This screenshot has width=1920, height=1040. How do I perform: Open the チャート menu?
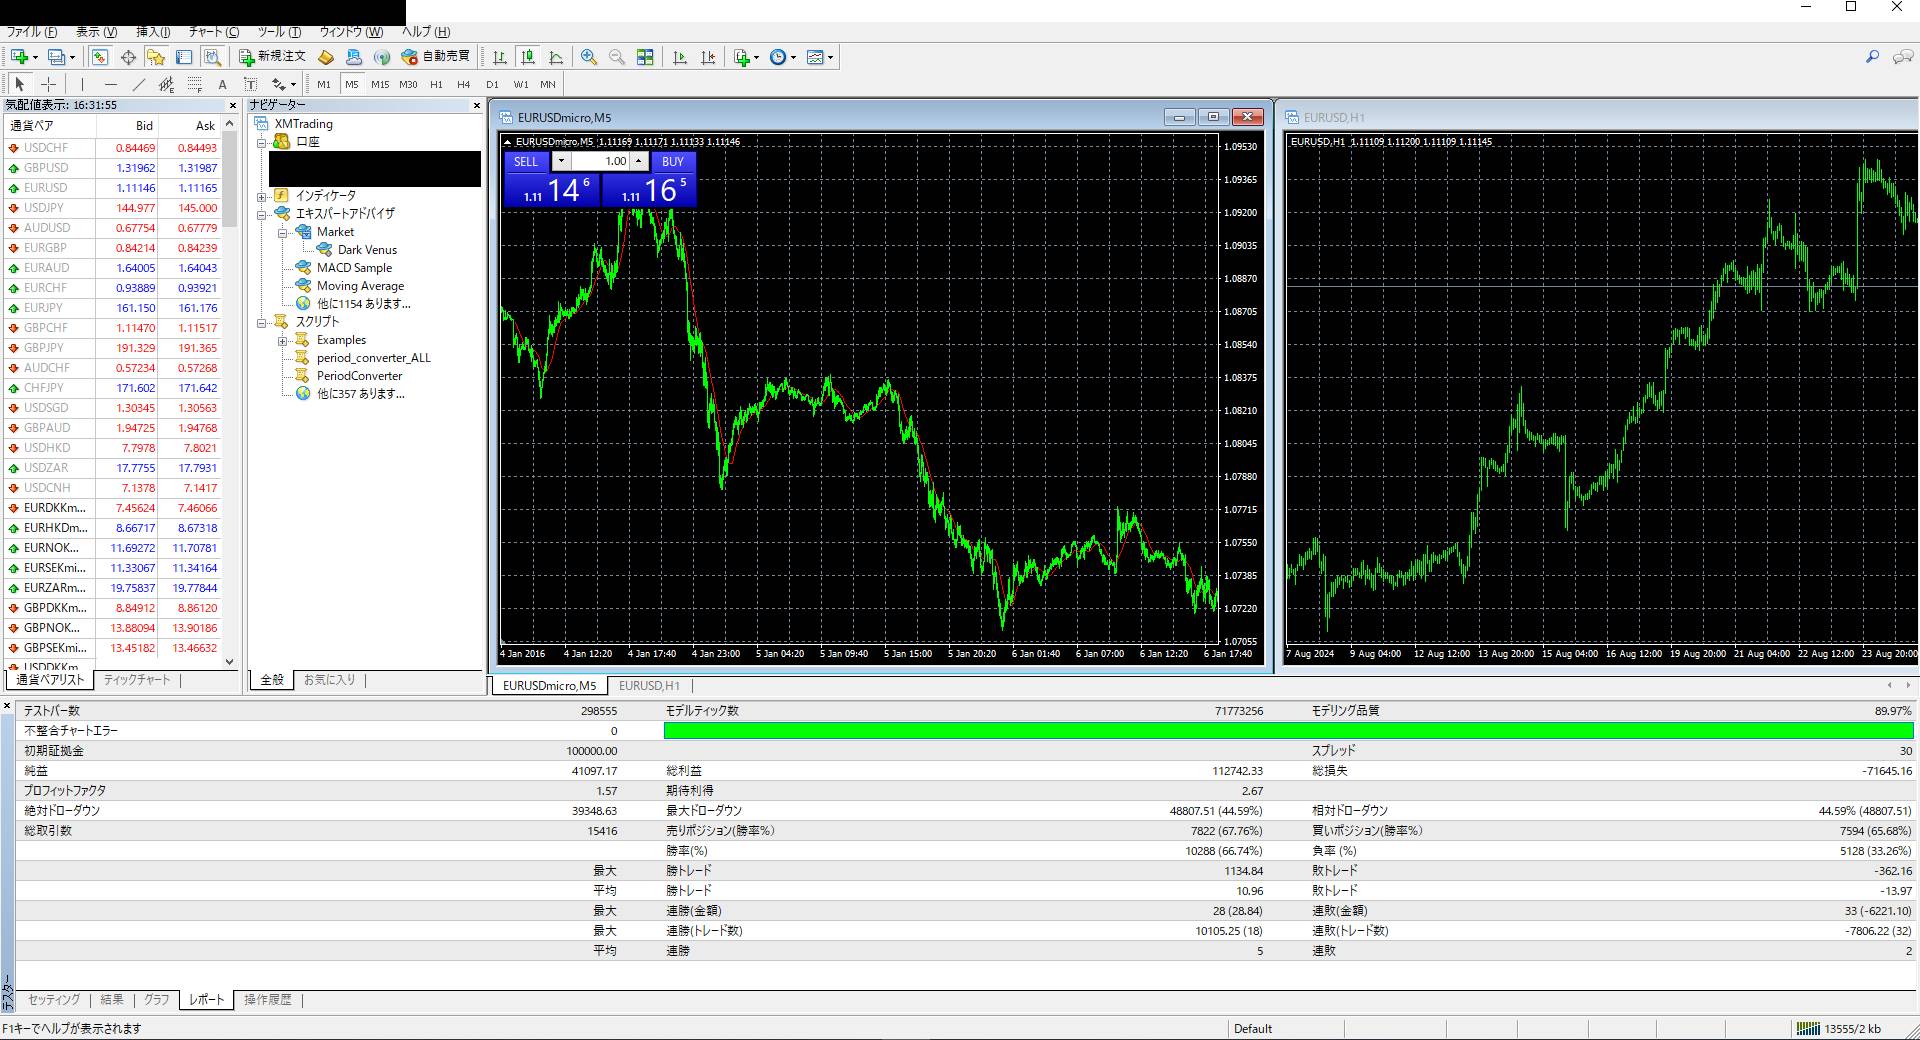pyautogui.click(x=214, y=32)
